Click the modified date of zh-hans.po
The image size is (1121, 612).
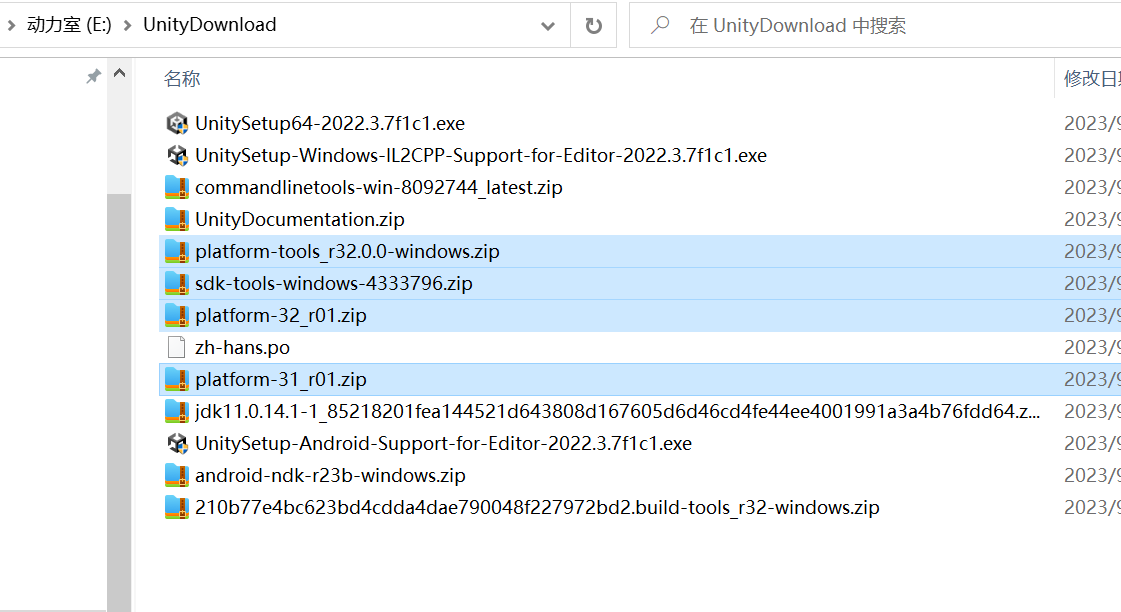click(1092, 347)
